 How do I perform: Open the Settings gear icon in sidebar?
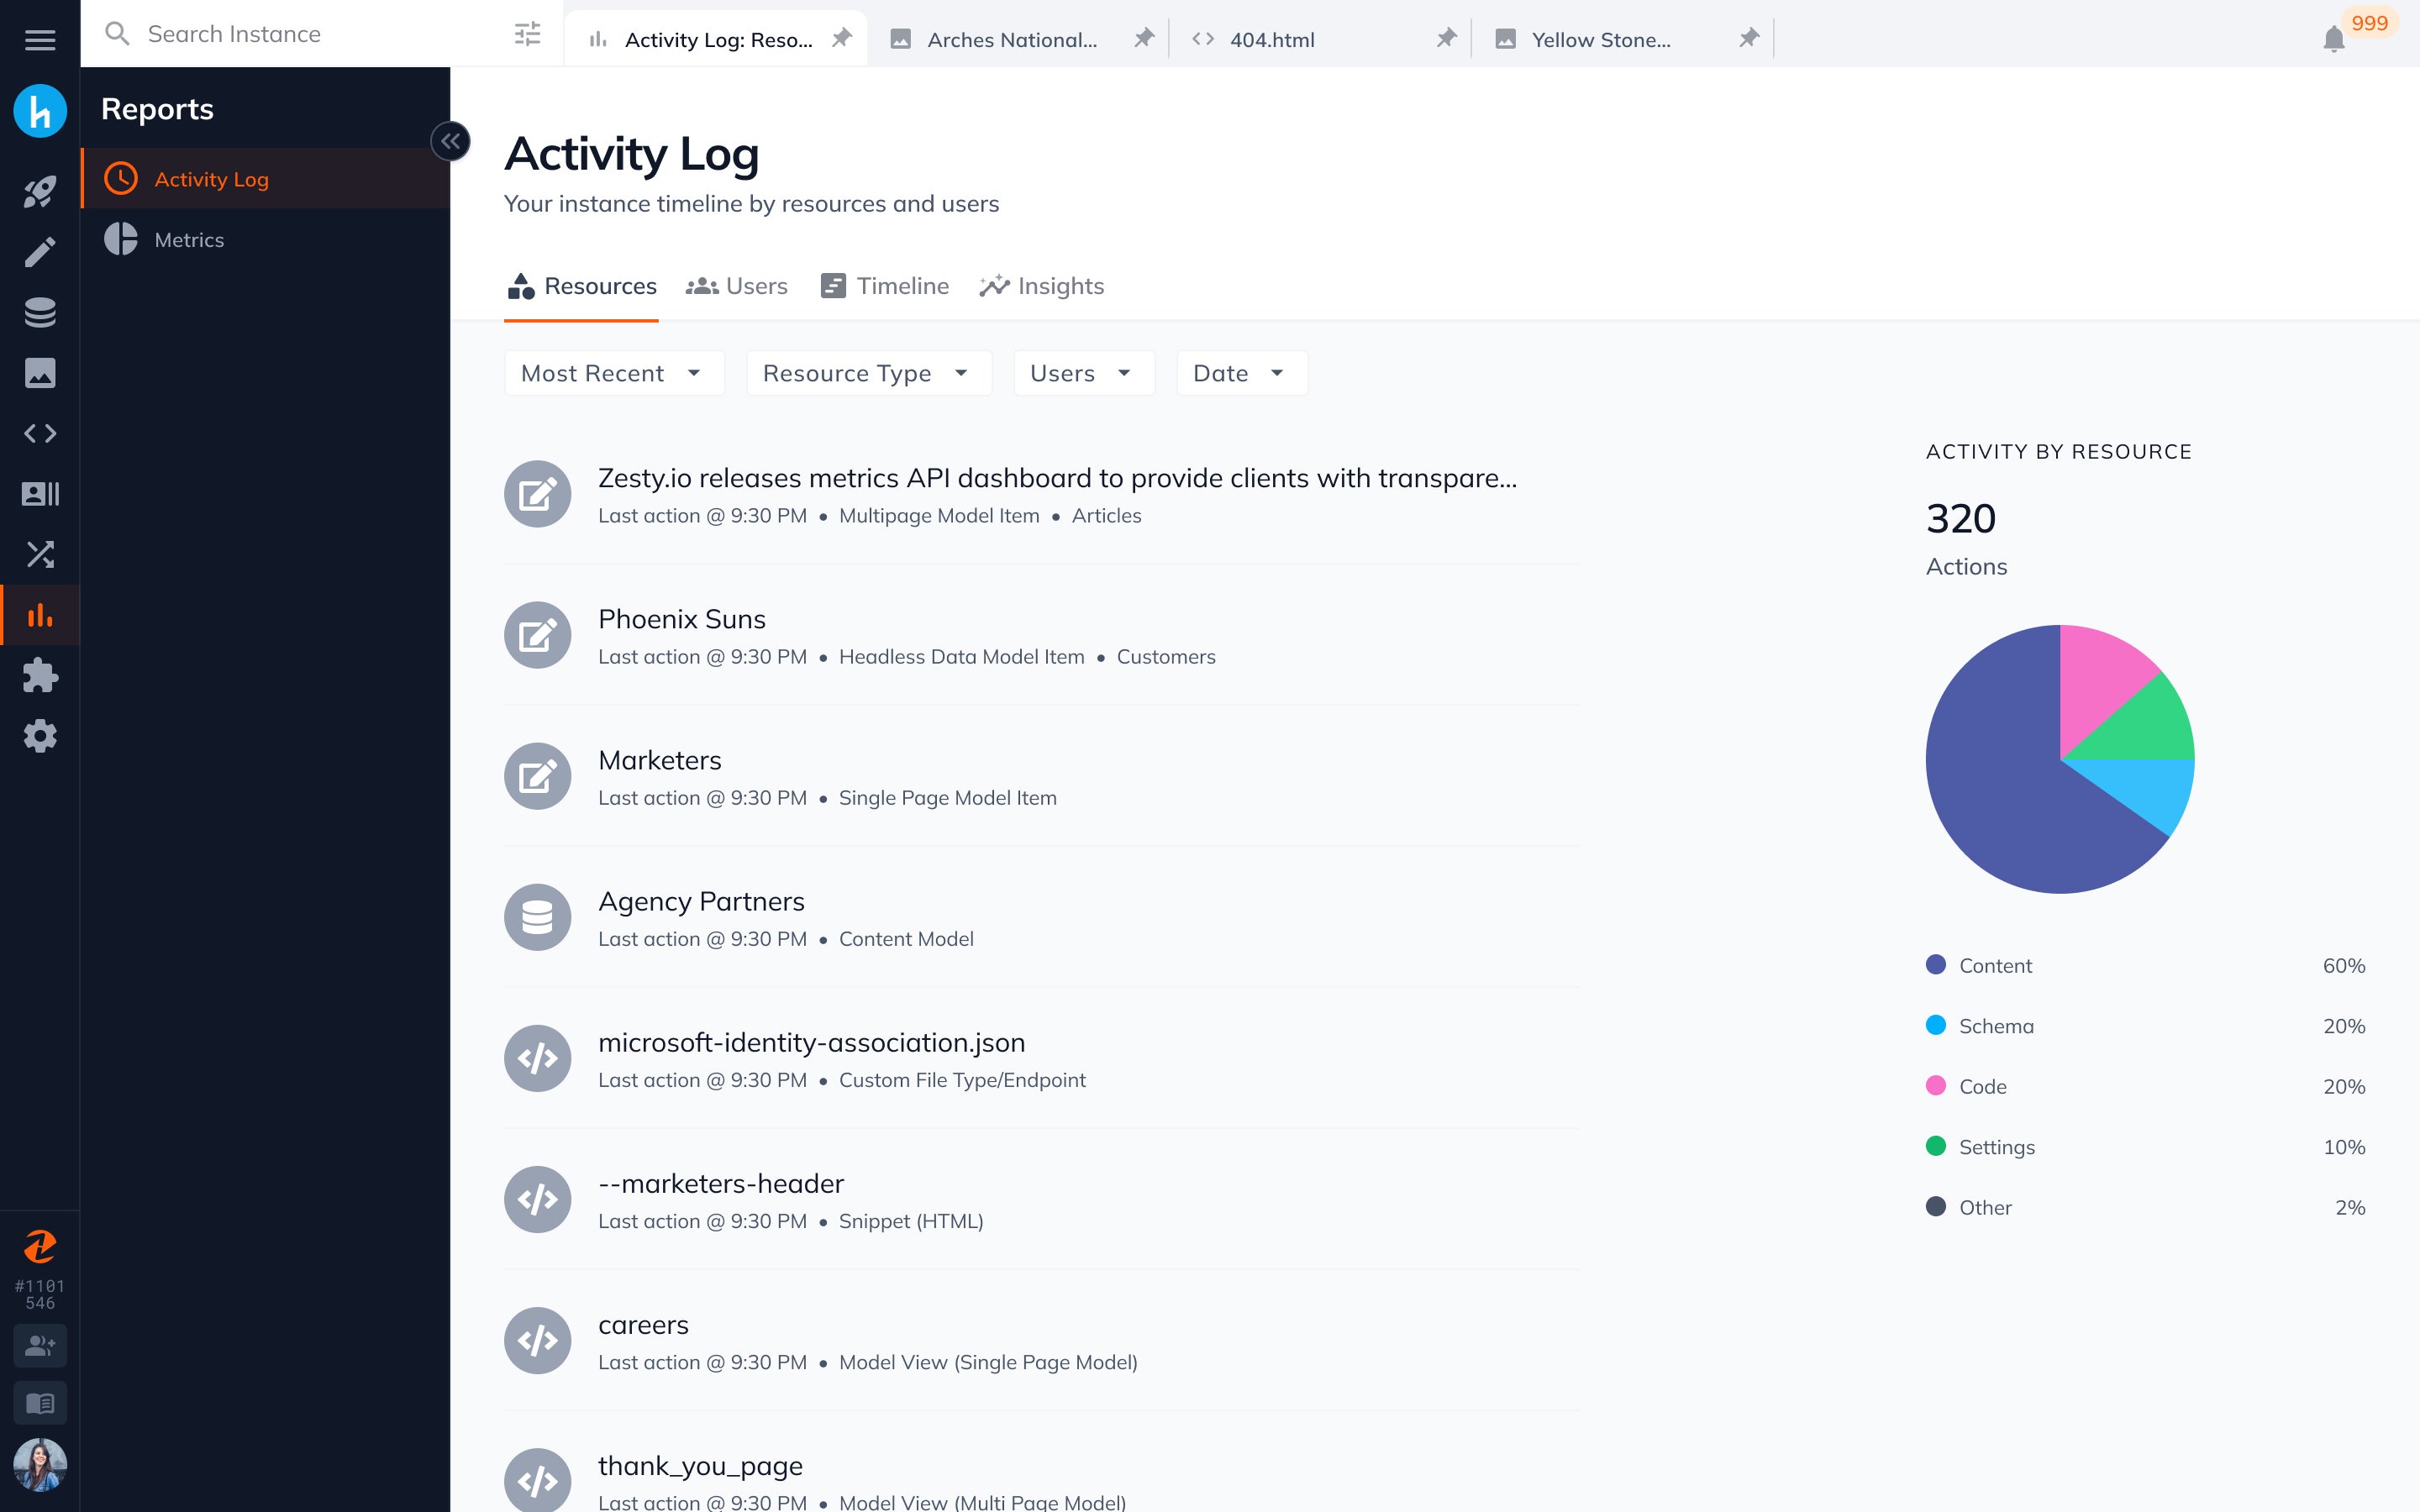click(x=40, y=736)
